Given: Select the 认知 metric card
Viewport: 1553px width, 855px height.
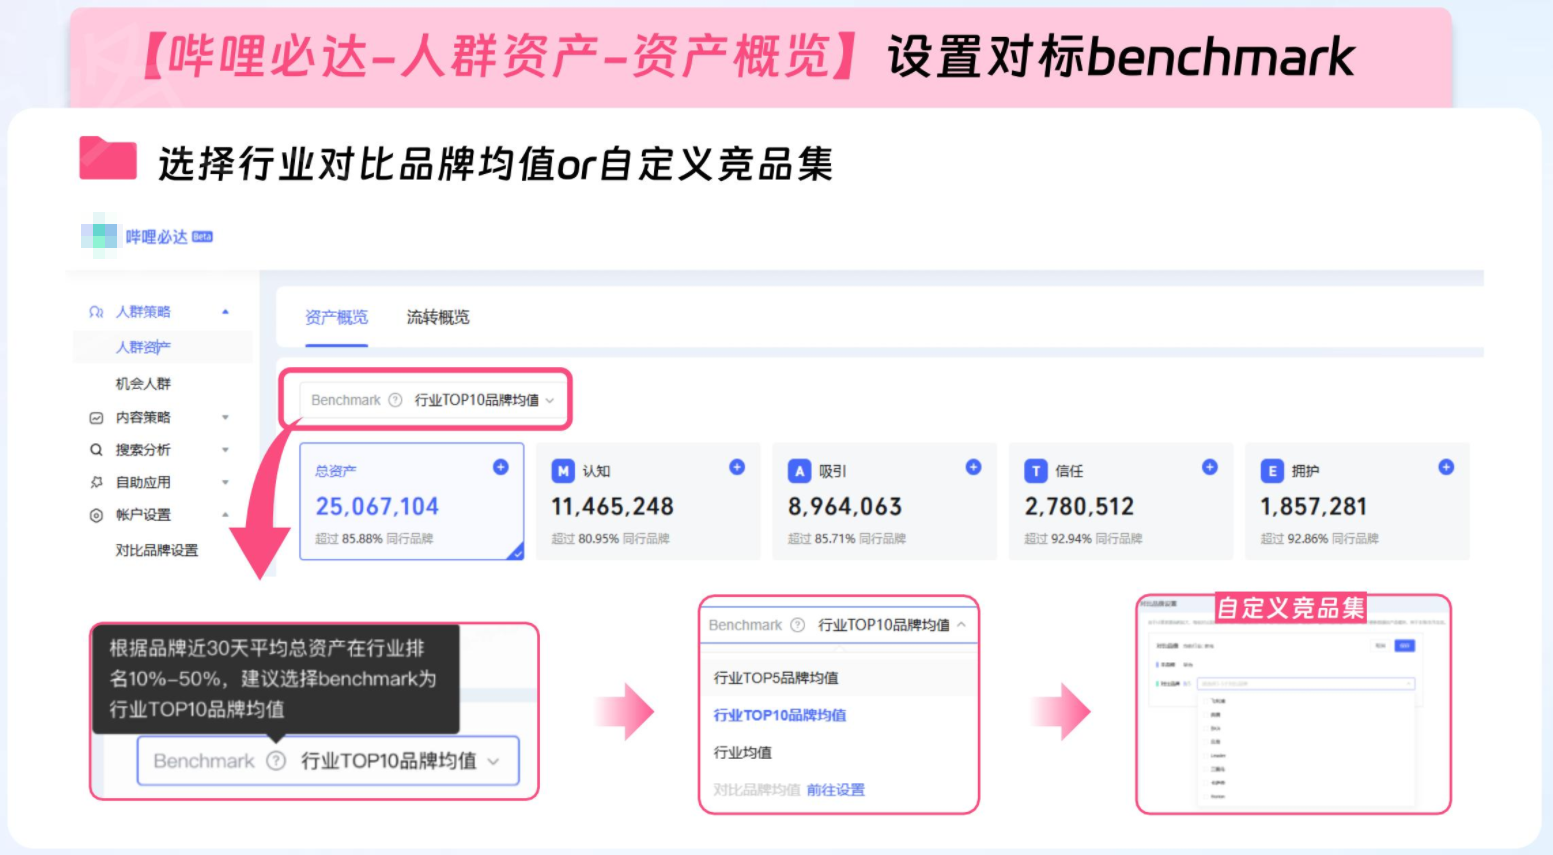Looking at the screenshot, I should (x=648, y=501).
